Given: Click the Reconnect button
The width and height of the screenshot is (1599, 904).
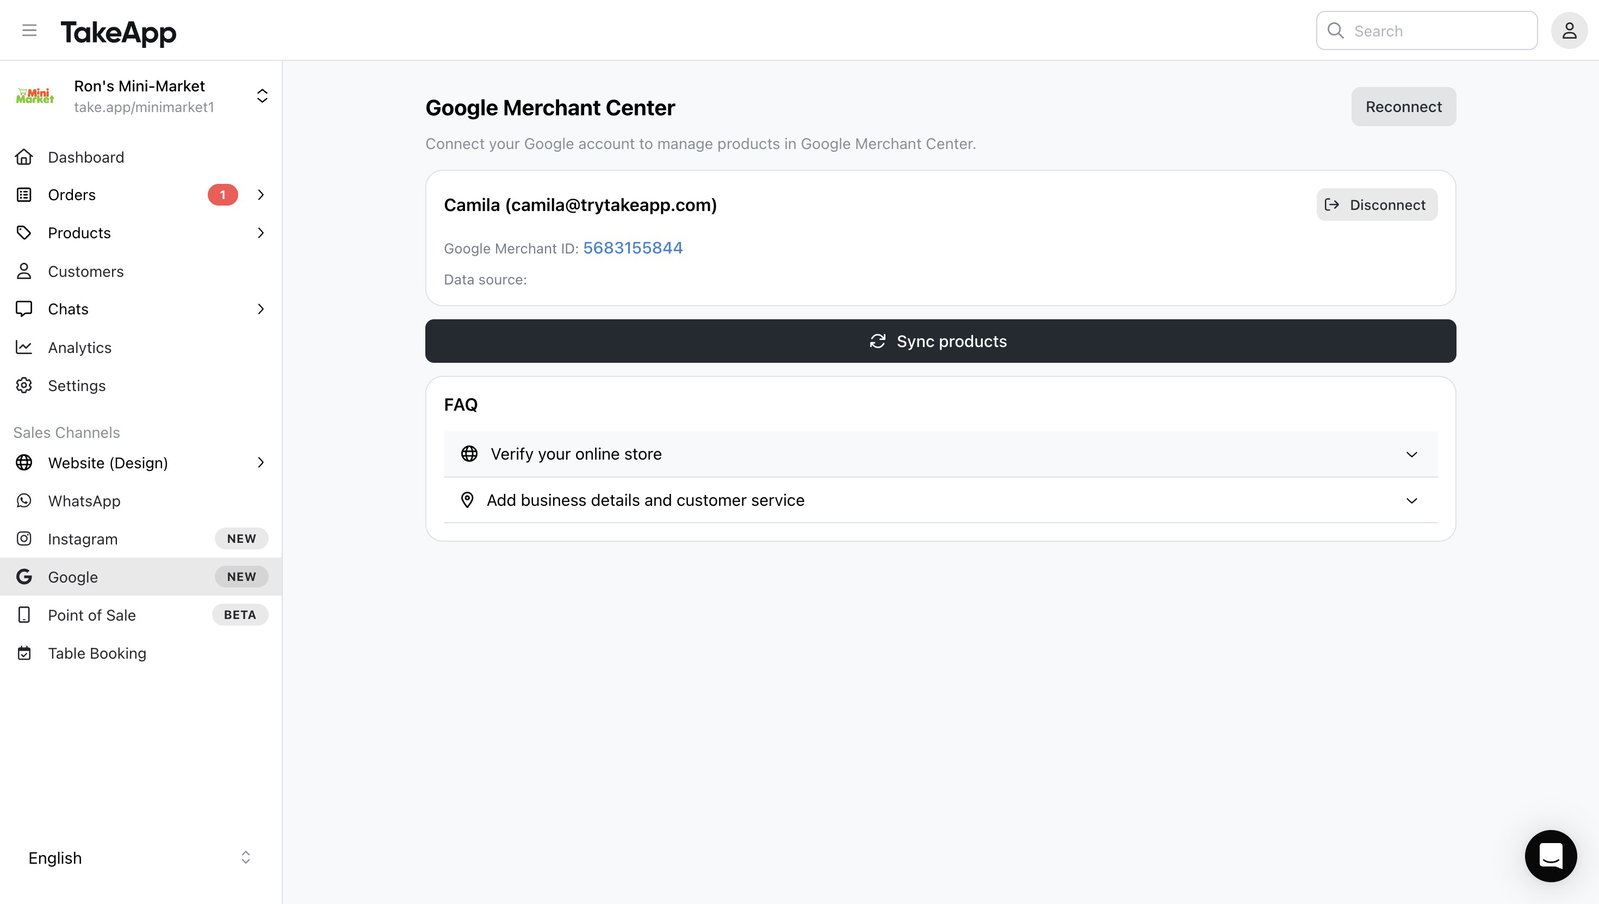Looking at the screenshot, I should click(1403, 107).
